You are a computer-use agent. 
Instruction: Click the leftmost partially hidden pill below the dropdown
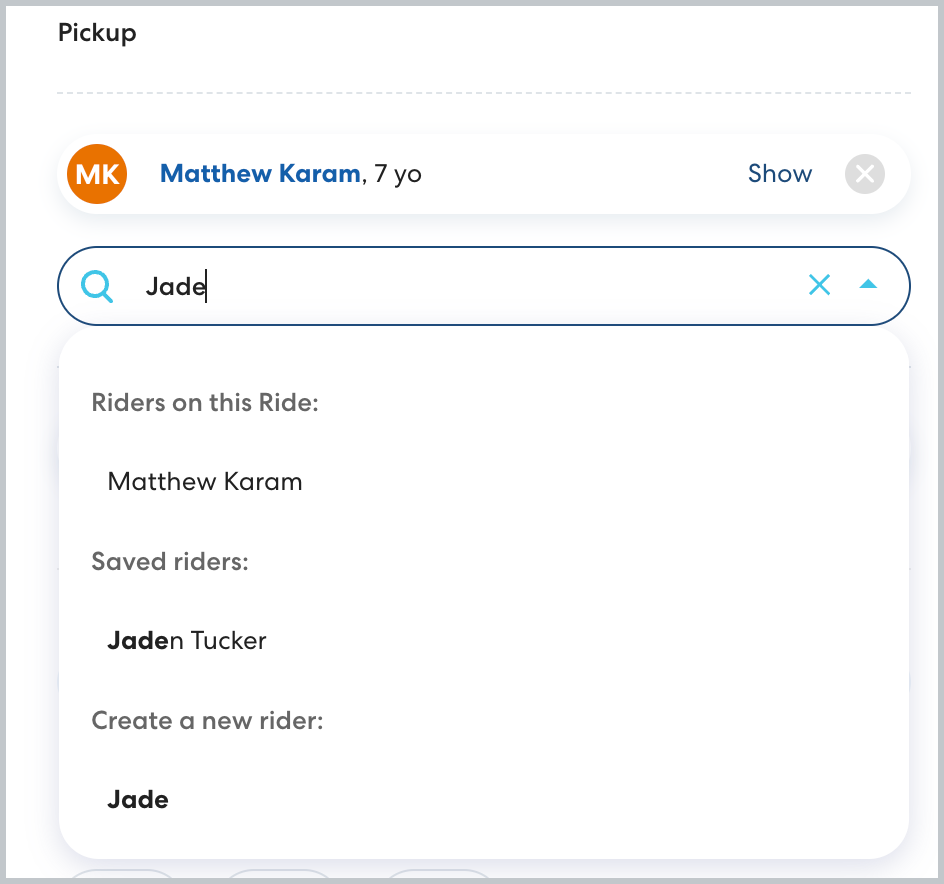pyautogui.click(x=121, y=876)
